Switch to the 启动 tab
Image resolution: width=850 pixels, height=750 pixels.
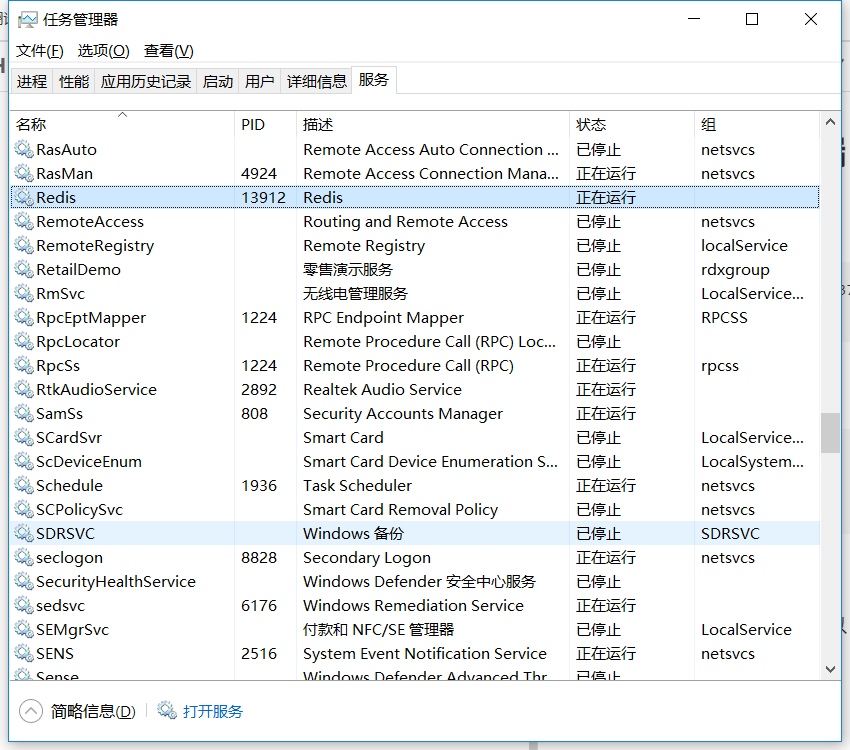coord(217,81)
